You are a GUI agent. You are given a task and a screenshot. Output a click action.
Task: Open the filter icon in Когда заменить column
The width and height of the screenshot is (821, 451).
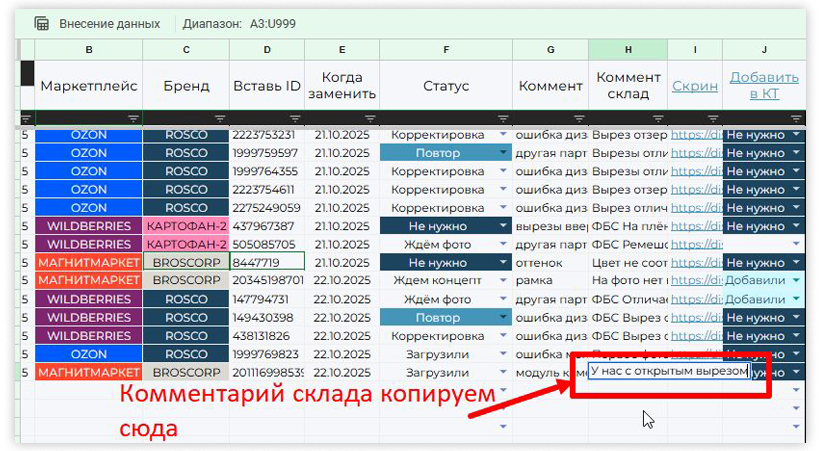coord(371,118)
